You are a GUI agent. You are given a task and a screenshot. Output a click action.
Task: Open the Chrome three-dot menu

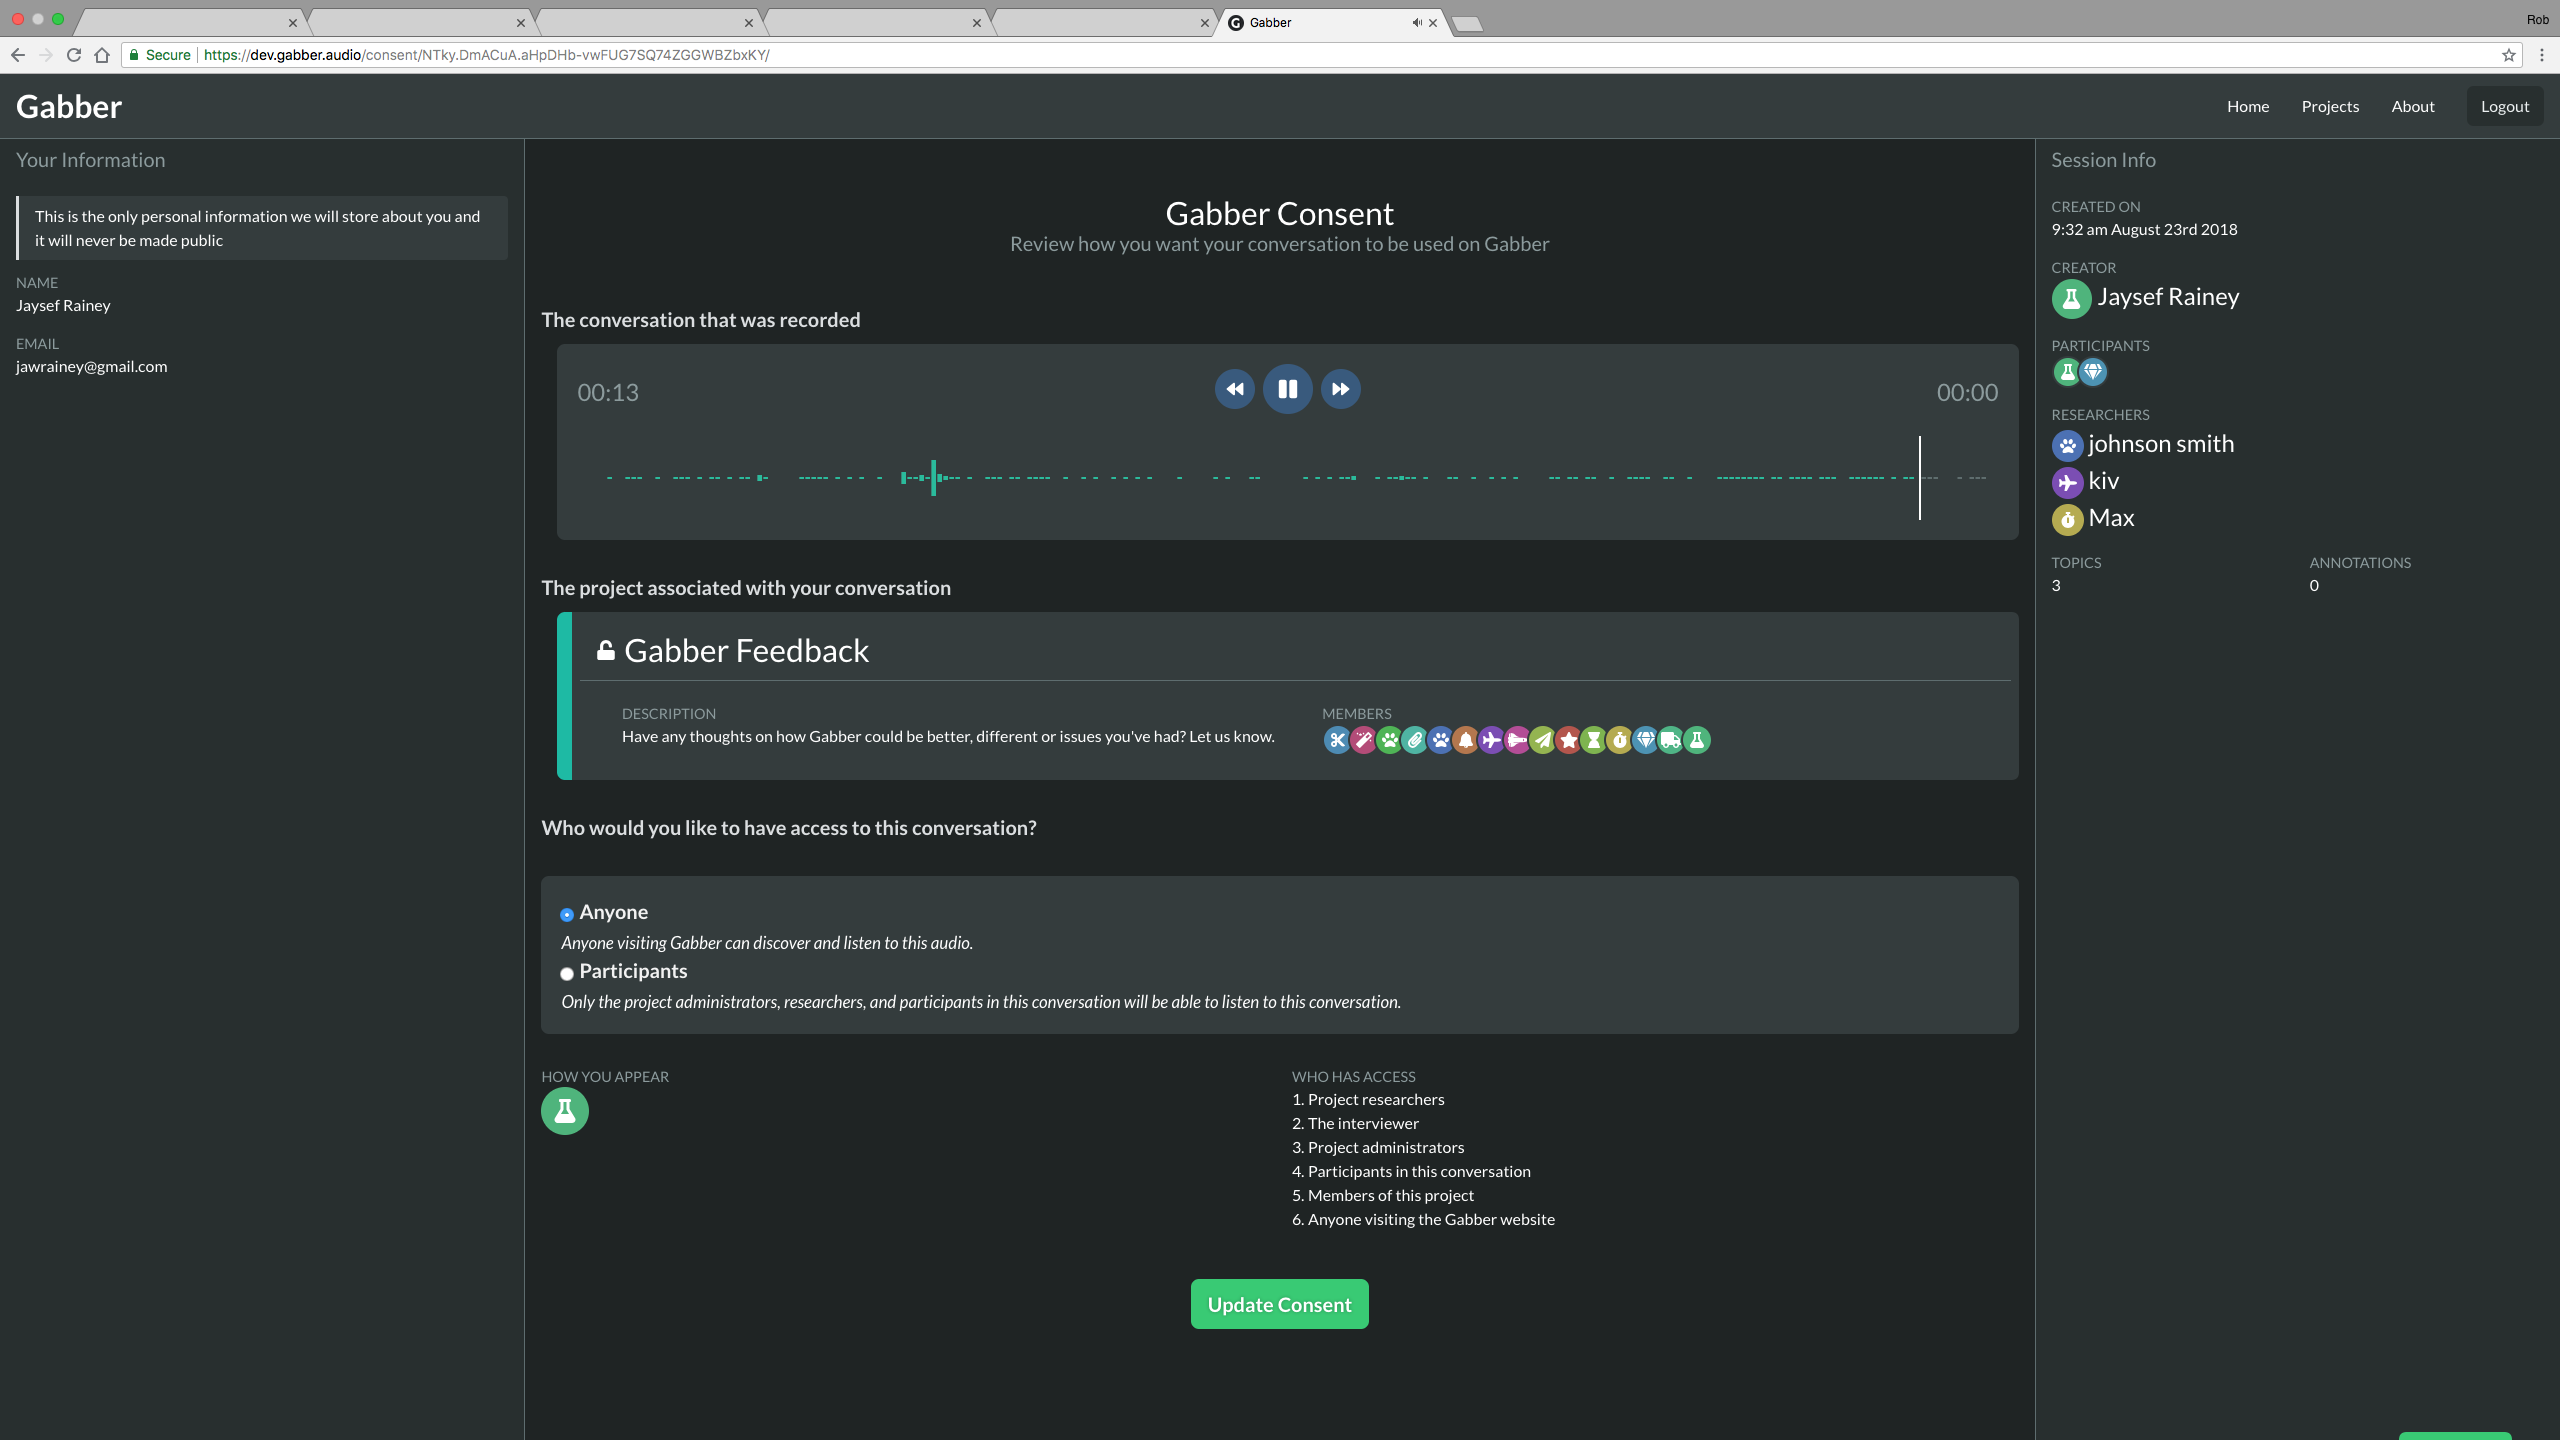pyautogui.click(x=2542, y=55)
